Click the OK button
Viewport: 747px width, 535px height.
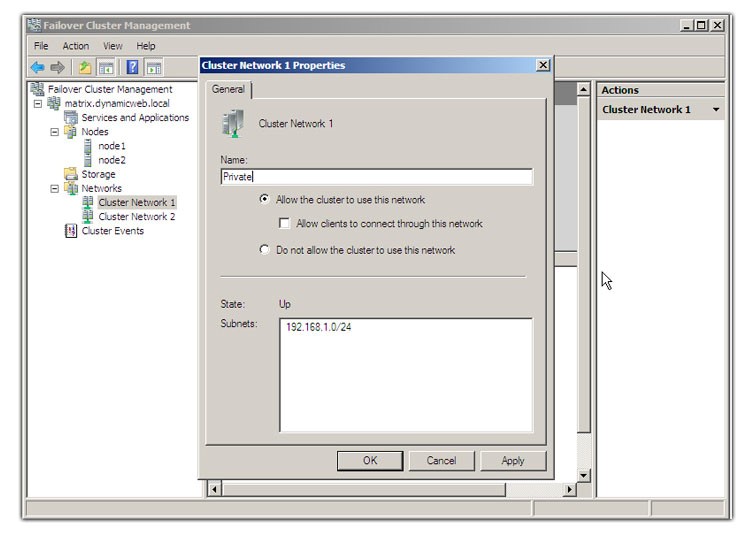[x=370, y=461]
